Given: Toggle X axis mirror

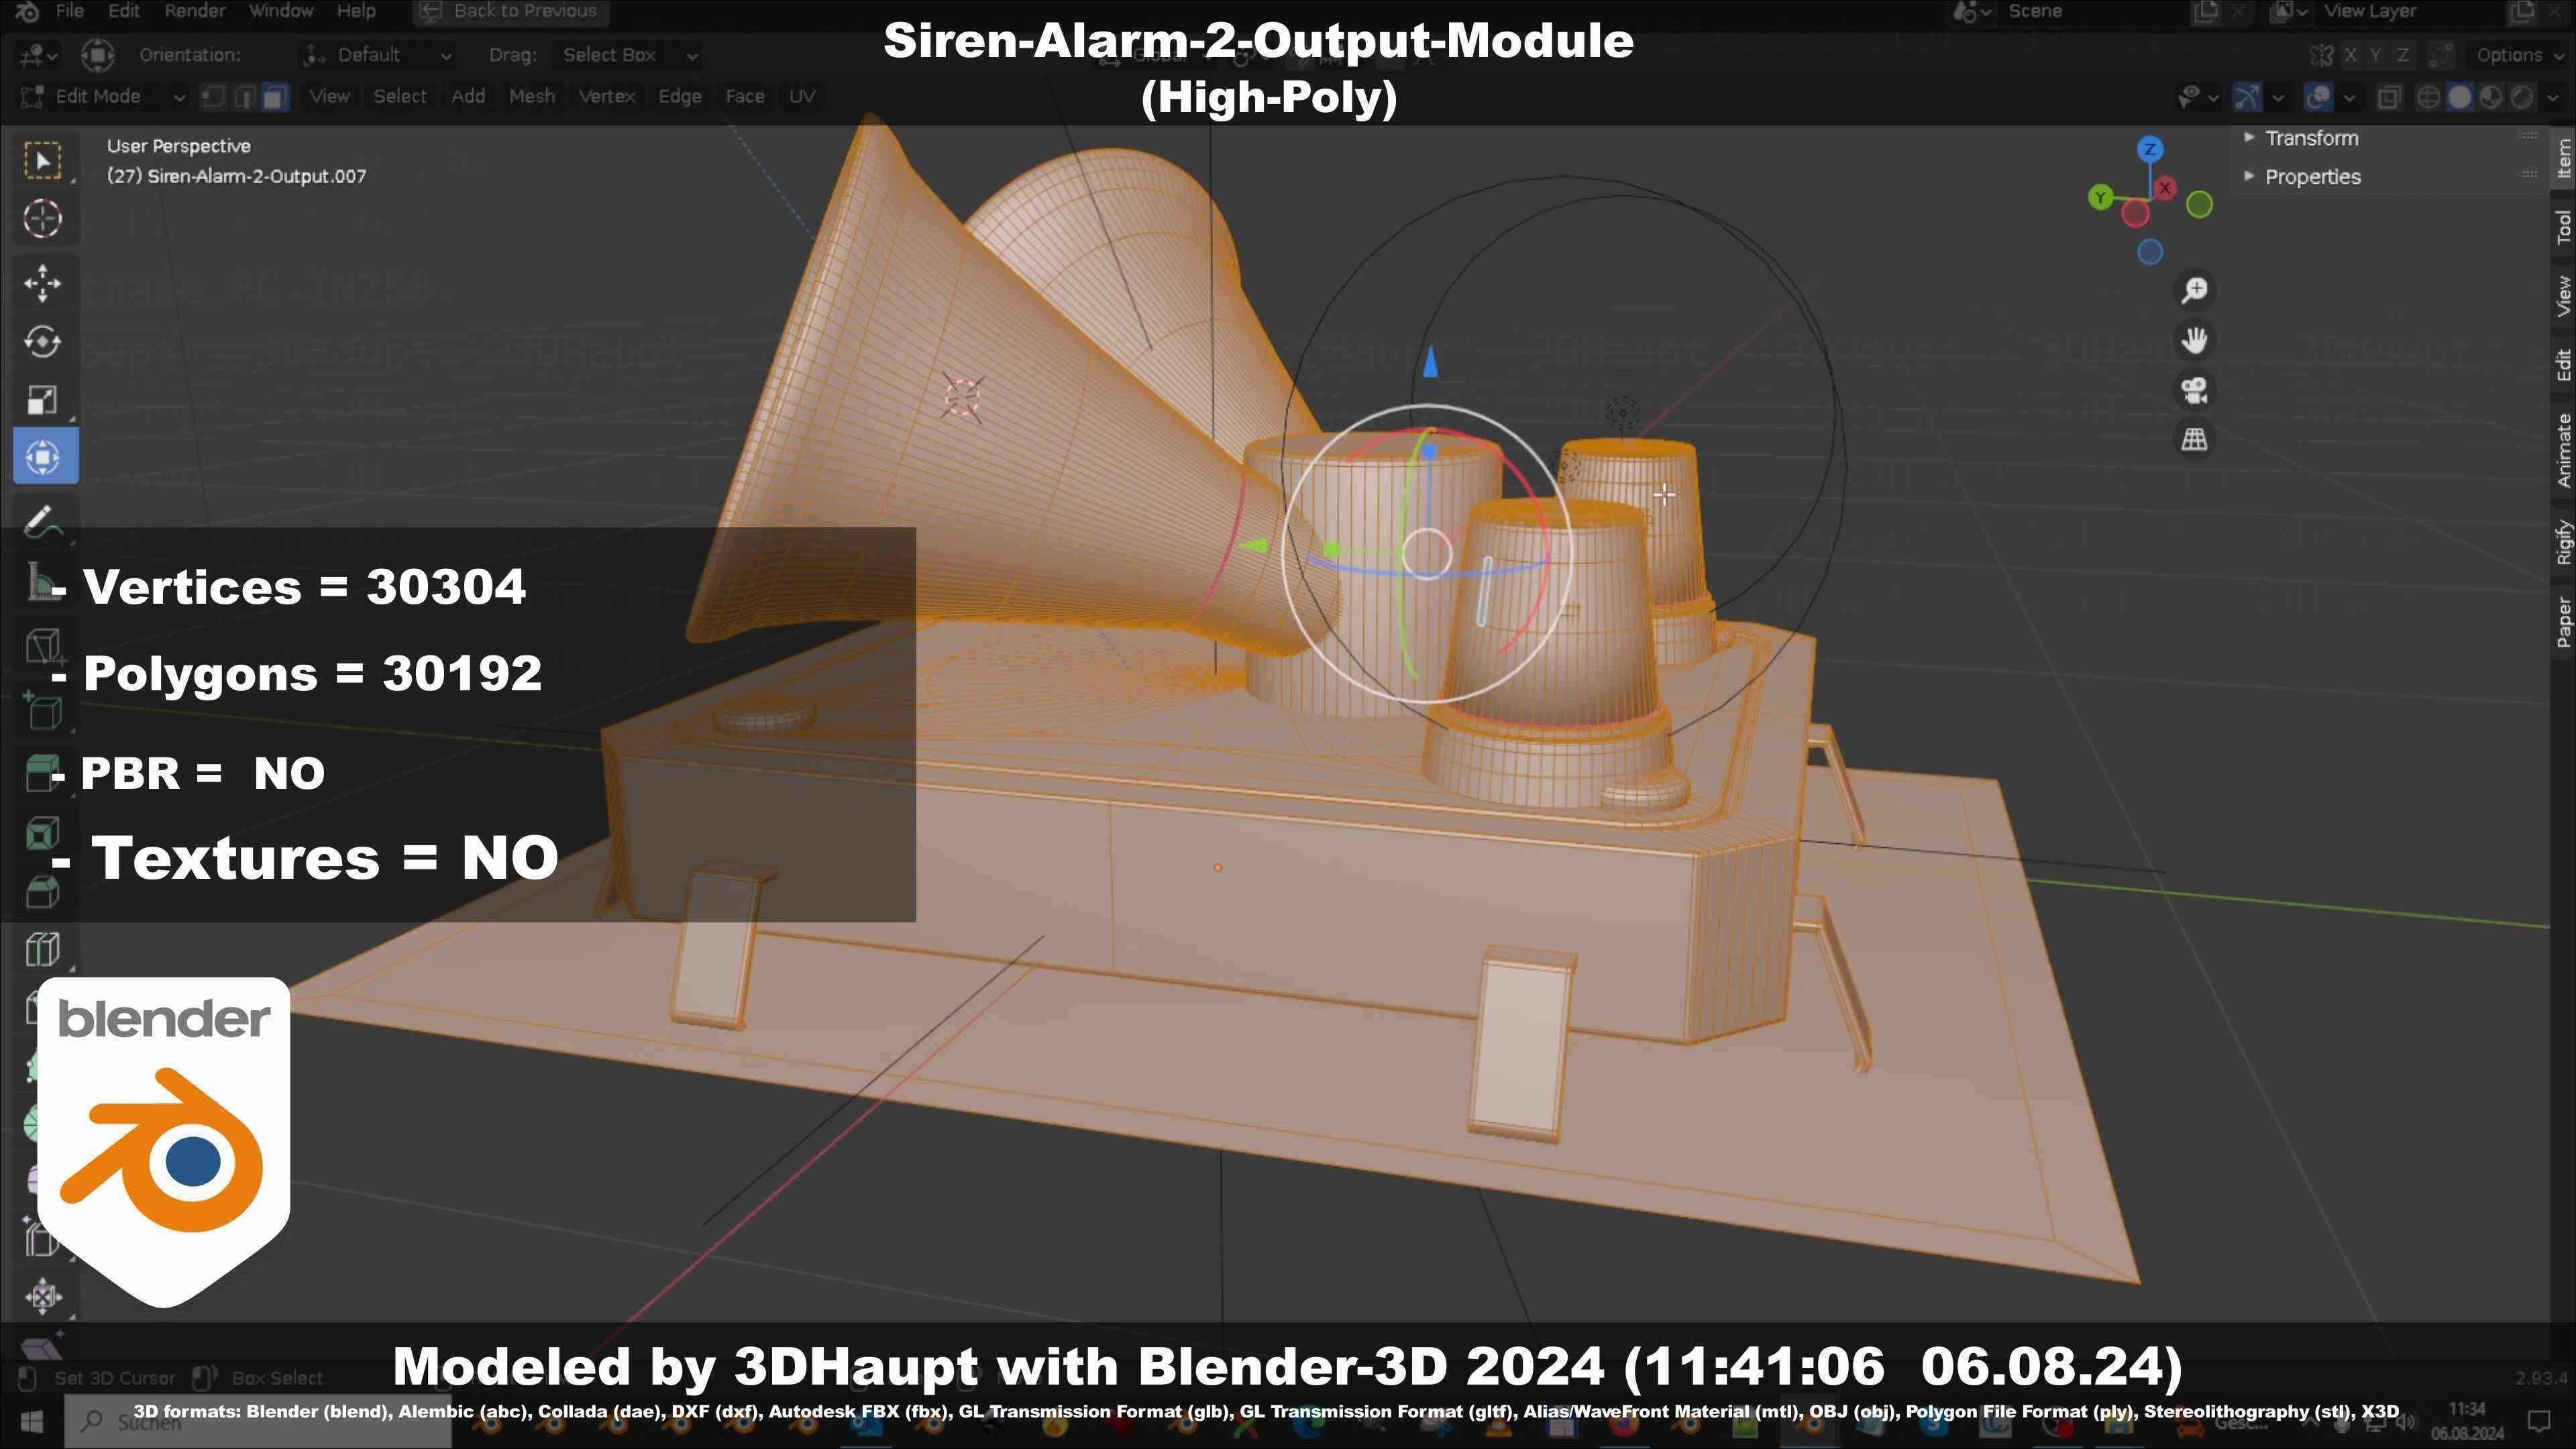Looking at the screenshot, I should [x=2350, y=55].
